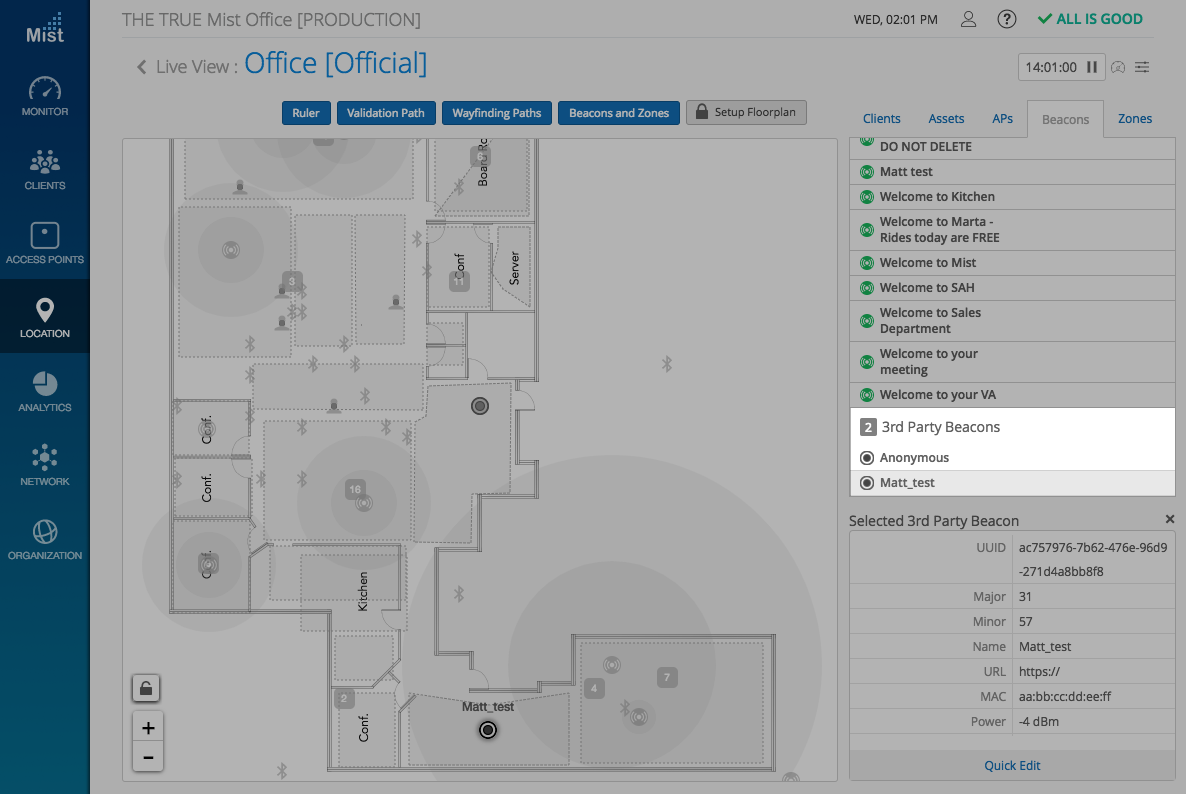Switch to the Assets tab
This screenshot has width=1186, height=794.
[x=945, y=119]
